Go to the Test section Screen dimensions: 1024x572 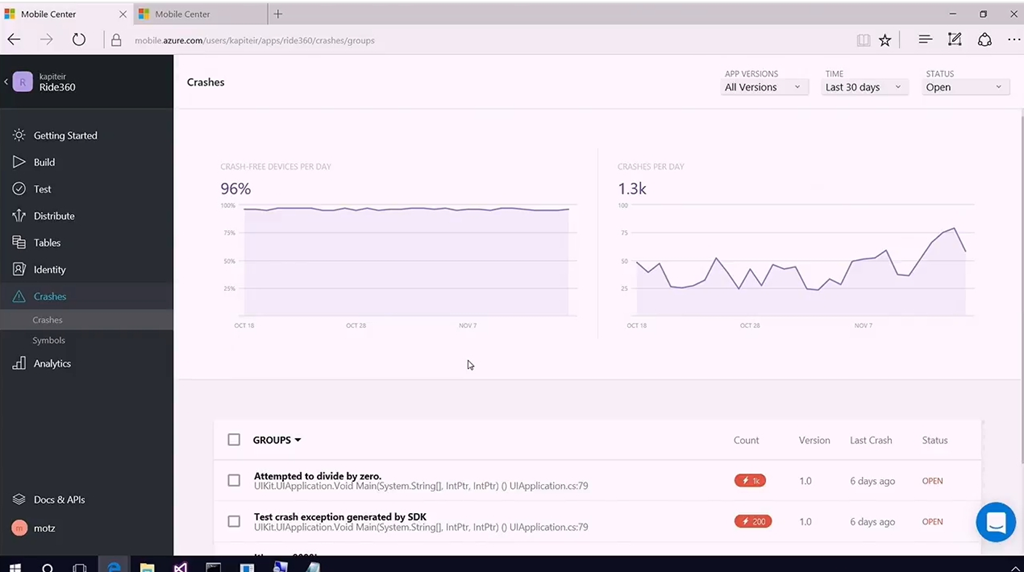click(42, 189)
